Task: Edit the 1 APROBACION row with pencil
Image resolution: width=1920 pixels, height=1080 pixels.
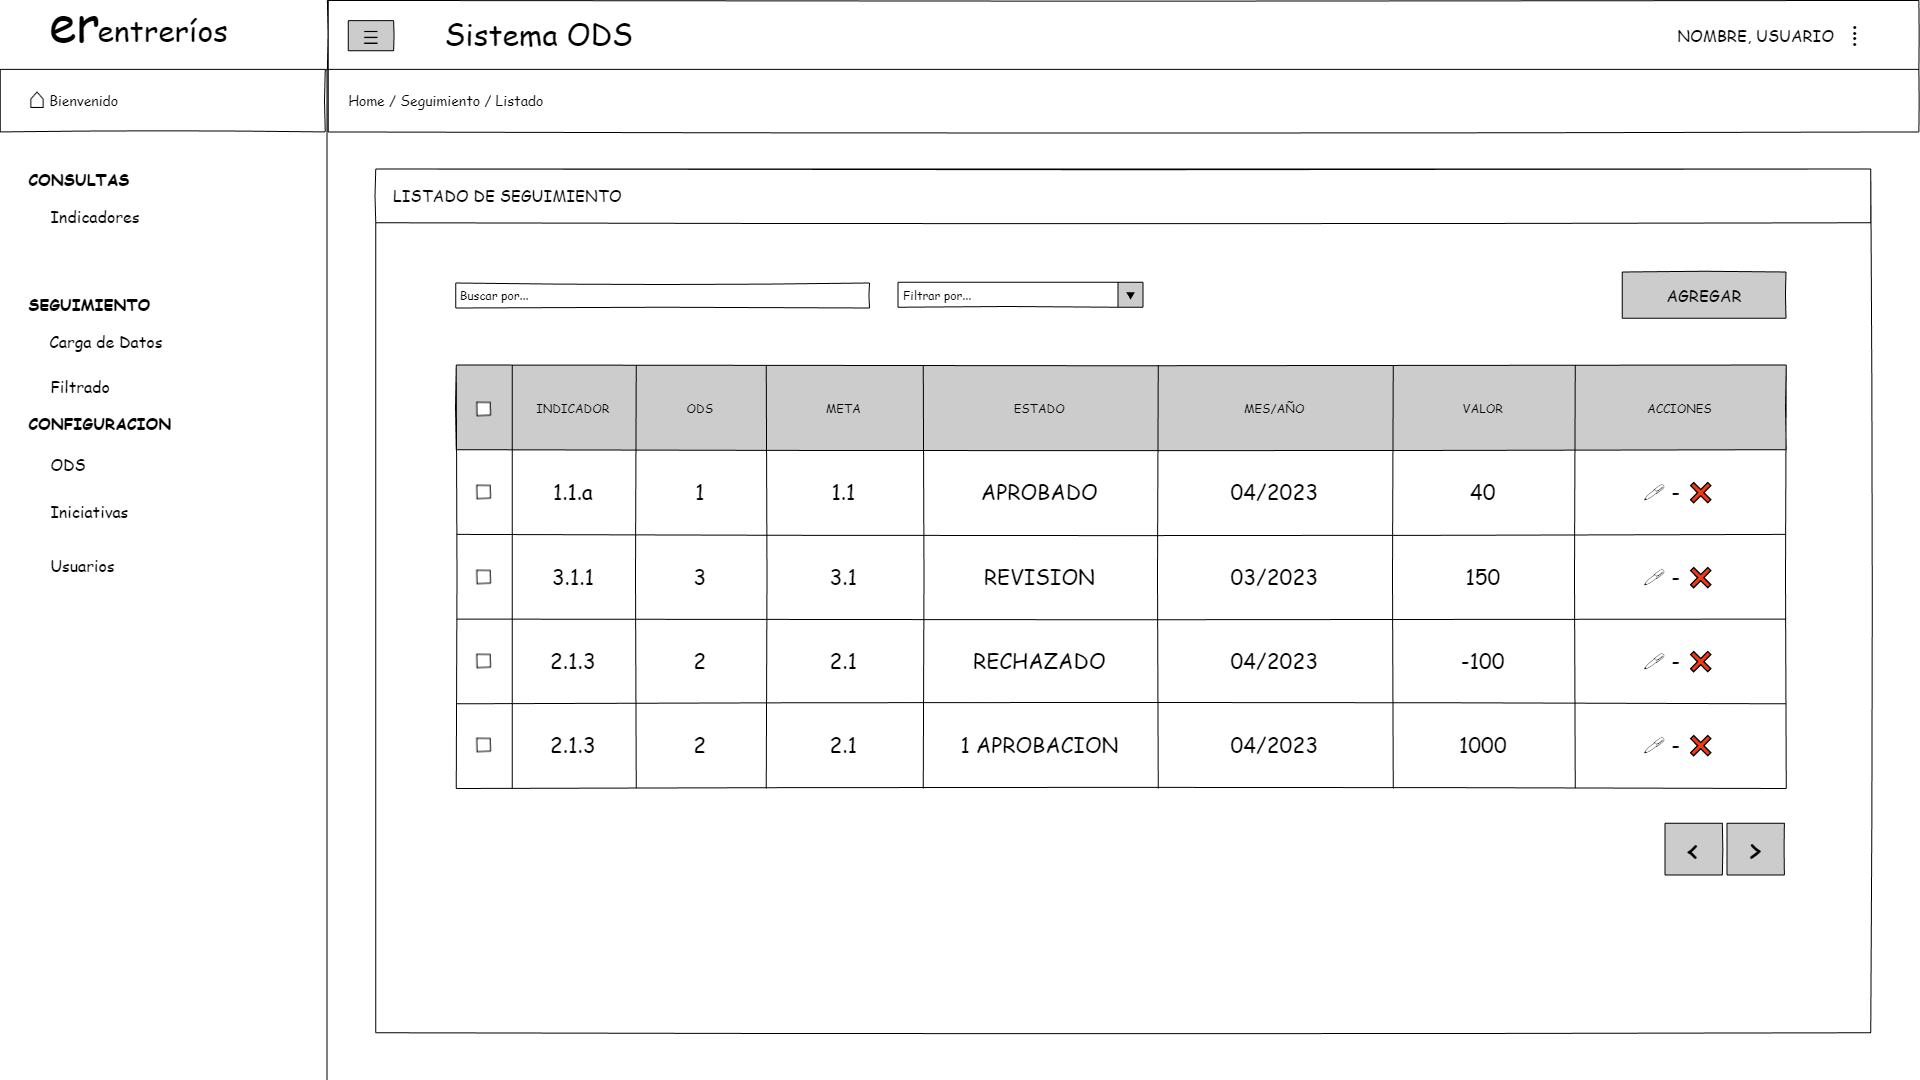Action: pos(1653,746)
